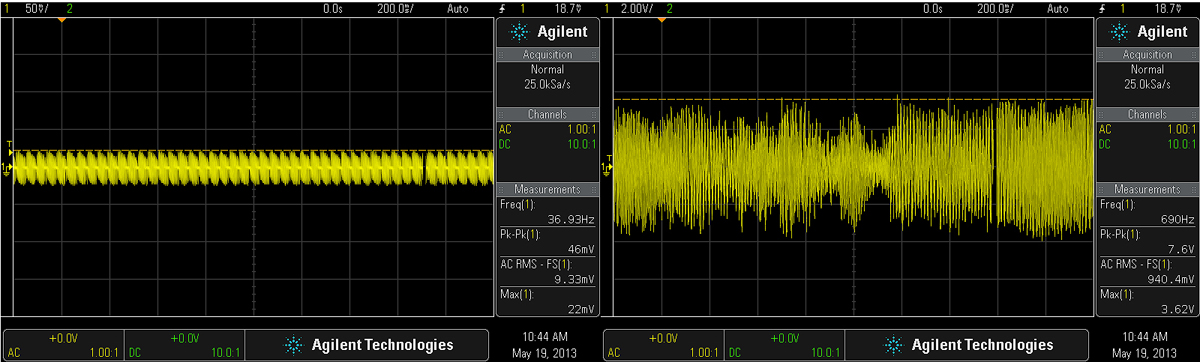Click the orange trigger position marker on right scope
Screen dimensions: 1200x362
click(661, 20)
